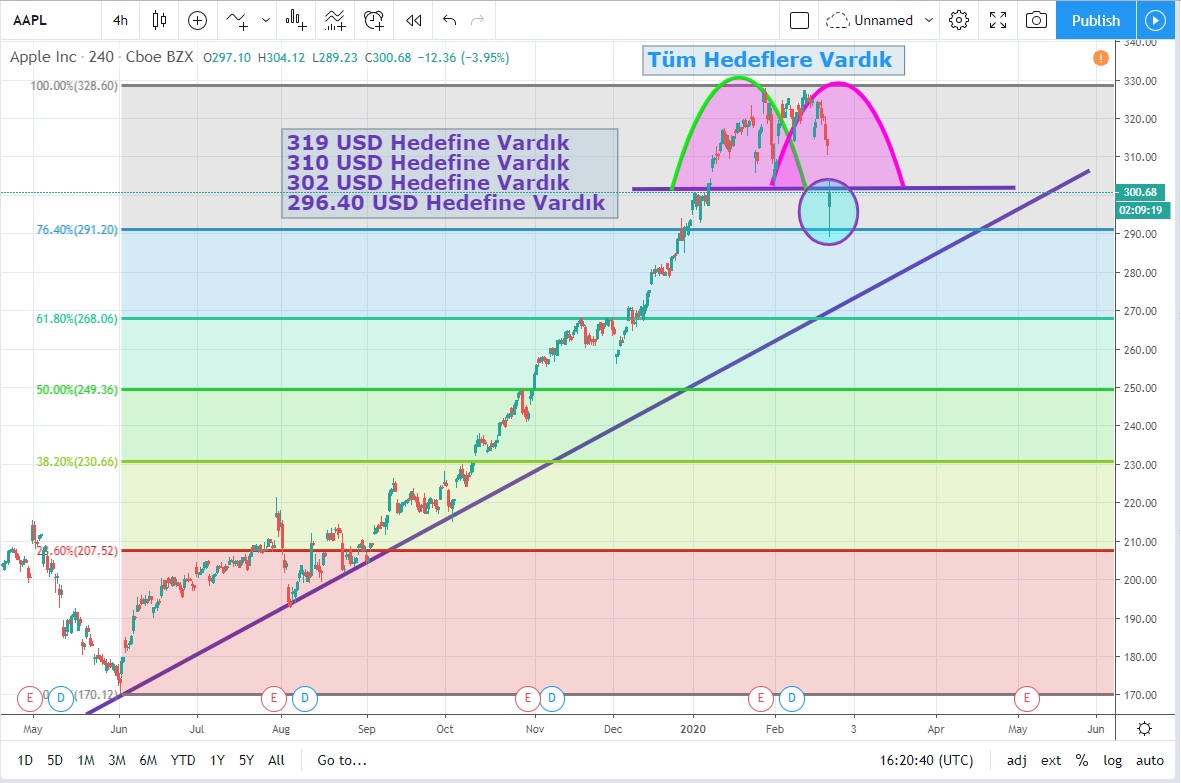Image resolution: width=1181 pixels, height=783 pixels.
Task: Click the Unnamed layout name
Action: 883,20
